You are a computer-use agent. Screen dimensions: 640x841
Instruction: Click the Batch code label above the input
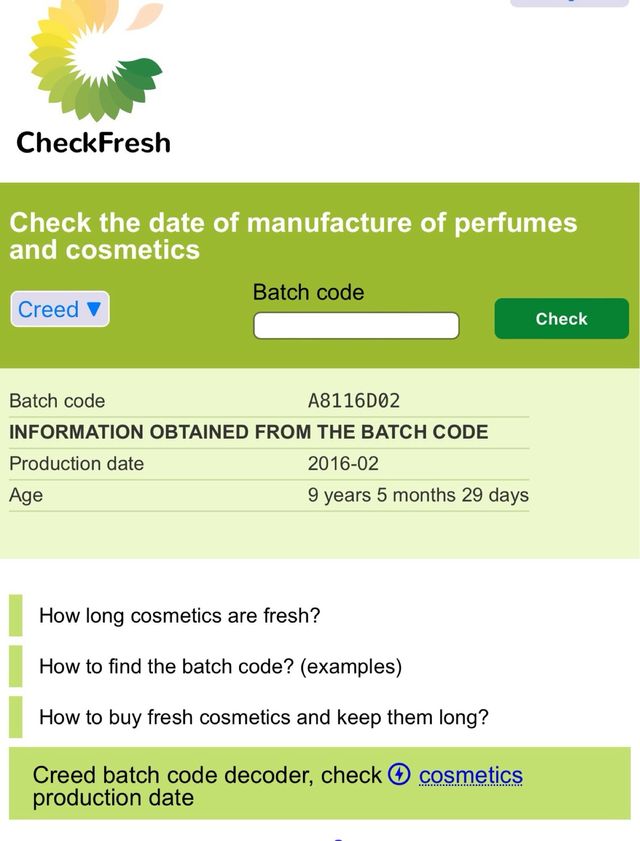coord(308,292)
